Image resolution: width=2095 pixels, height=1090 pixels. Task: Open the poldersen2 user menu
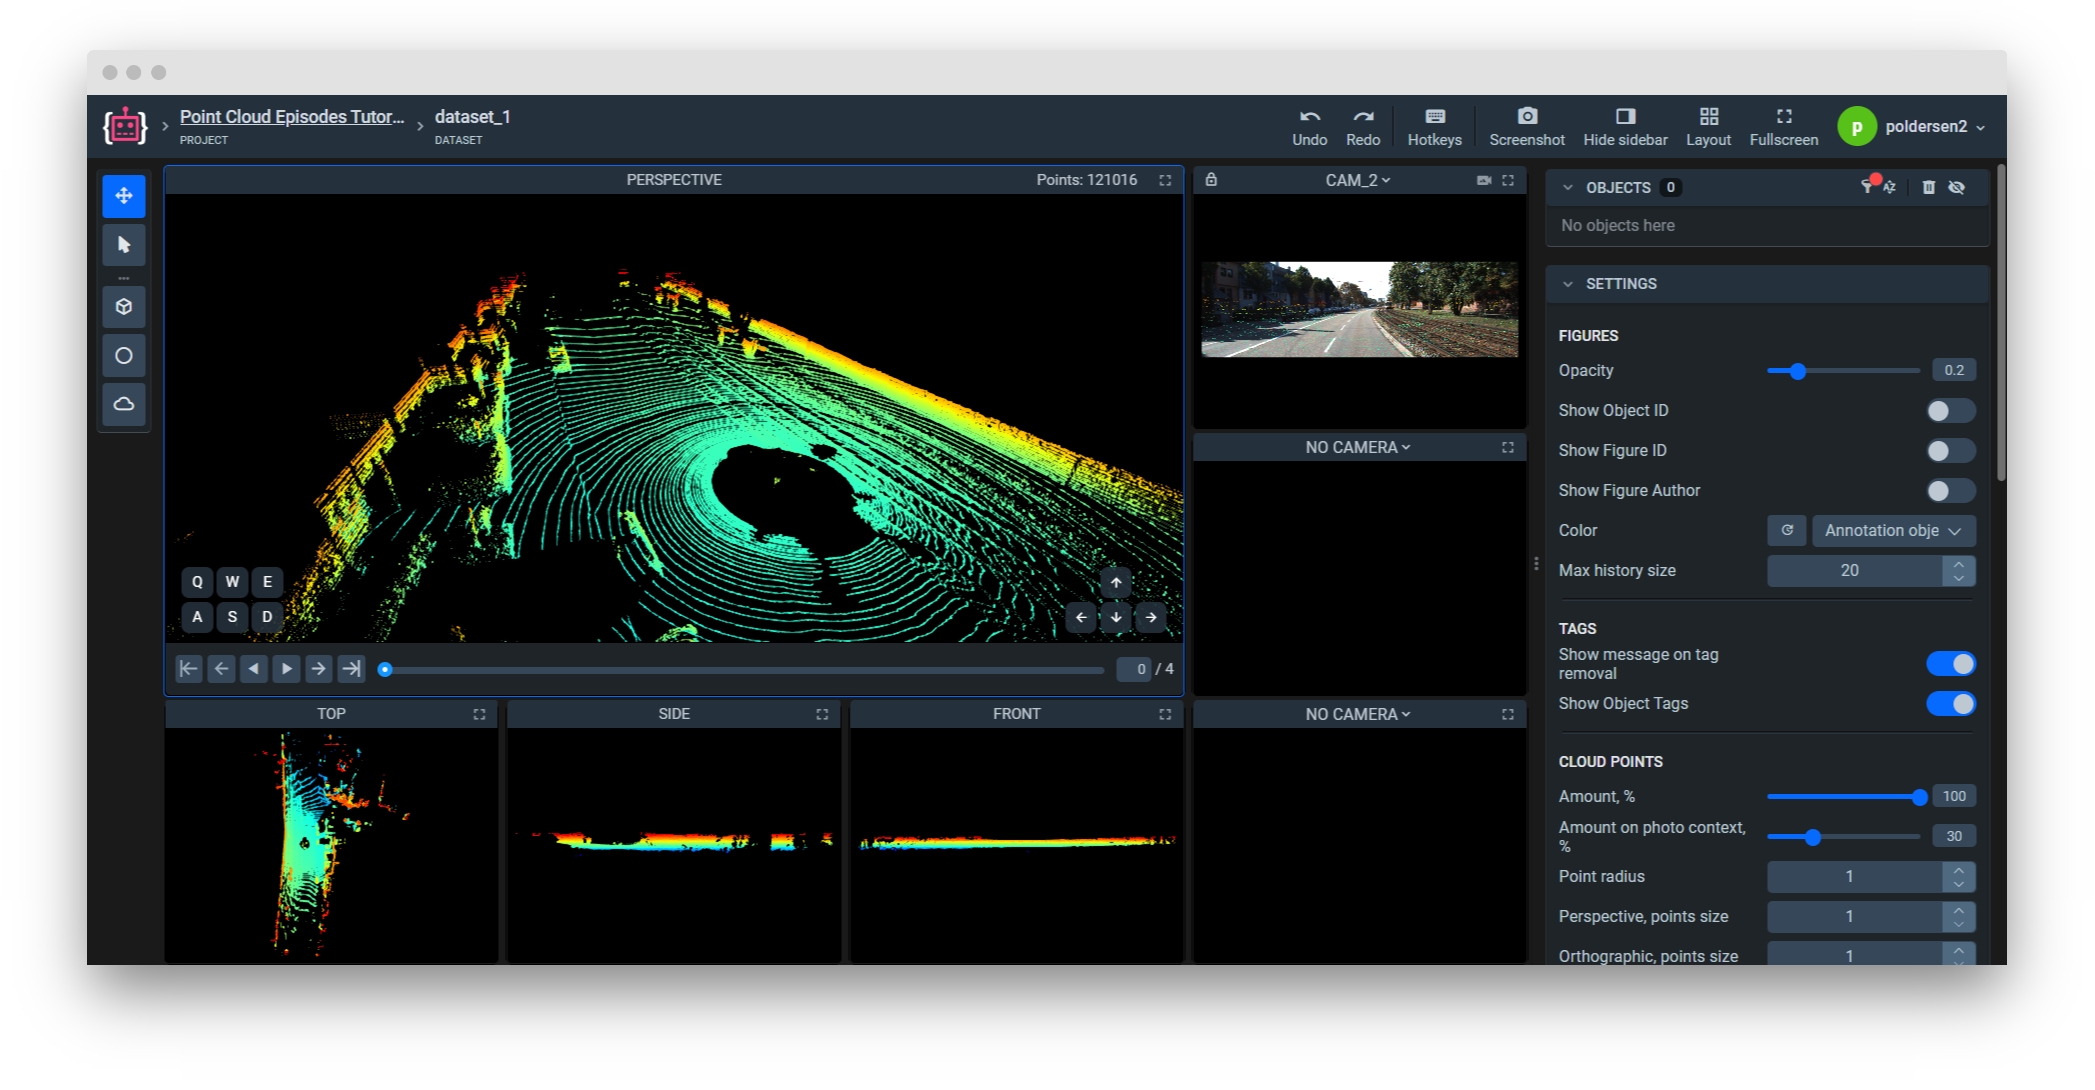point(1911,126)
